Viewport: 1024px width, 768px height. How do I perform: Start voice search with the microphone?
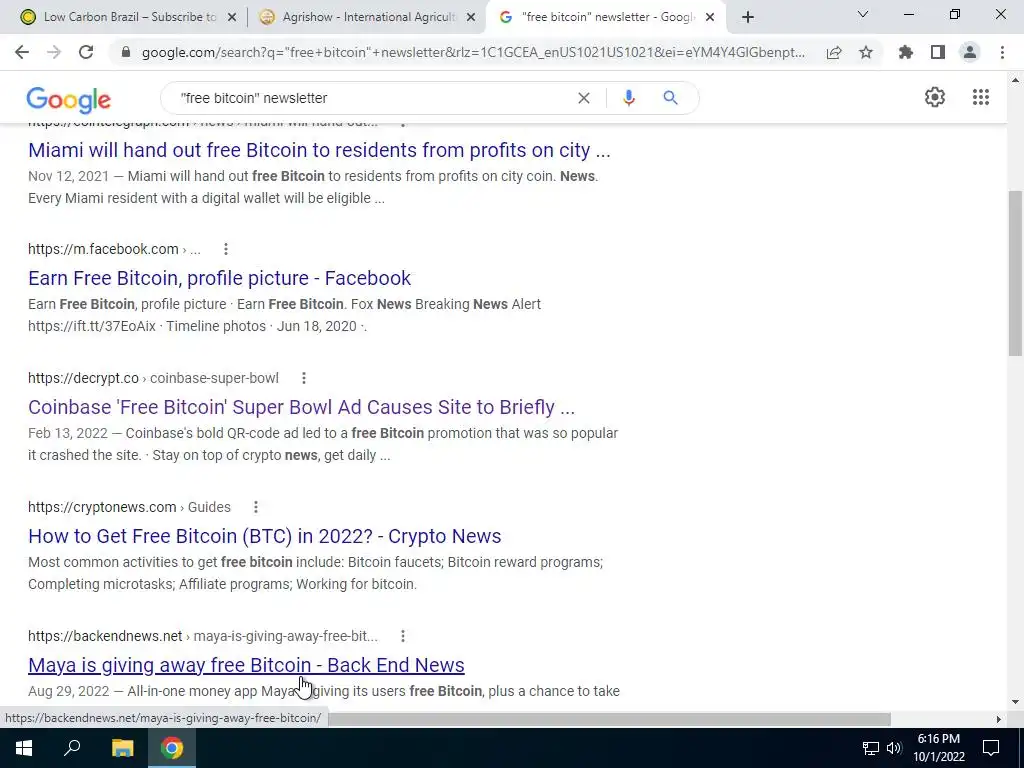[629, 98]
